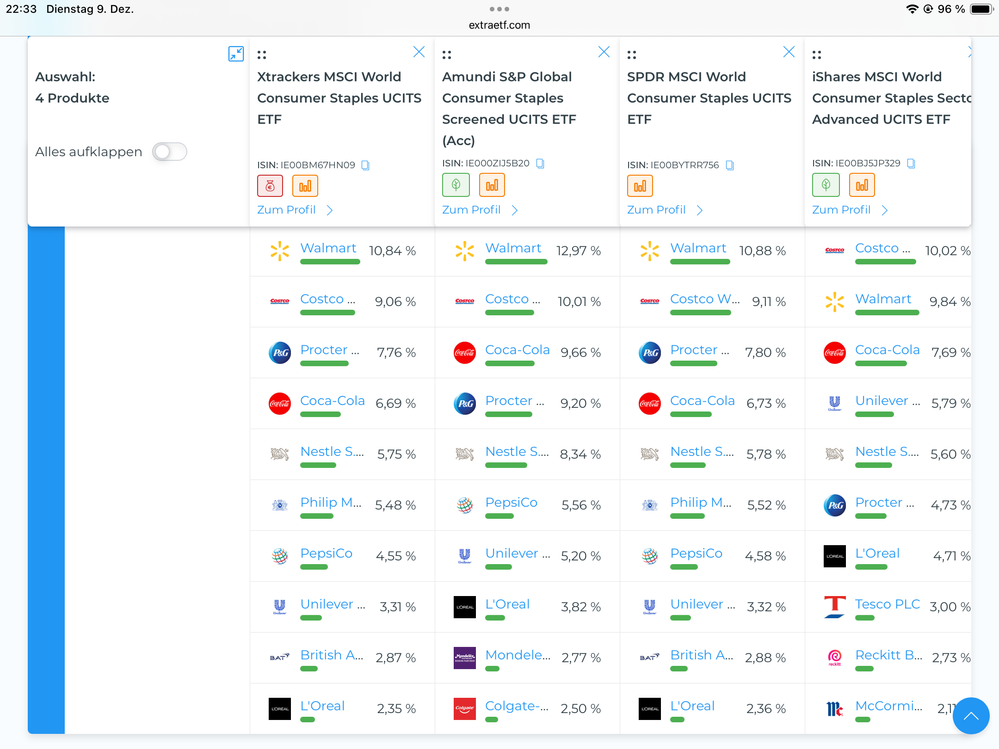Open 'Zum Profil' for iShares ETF
The image size is (999, 749).
[x=850, y=210]
